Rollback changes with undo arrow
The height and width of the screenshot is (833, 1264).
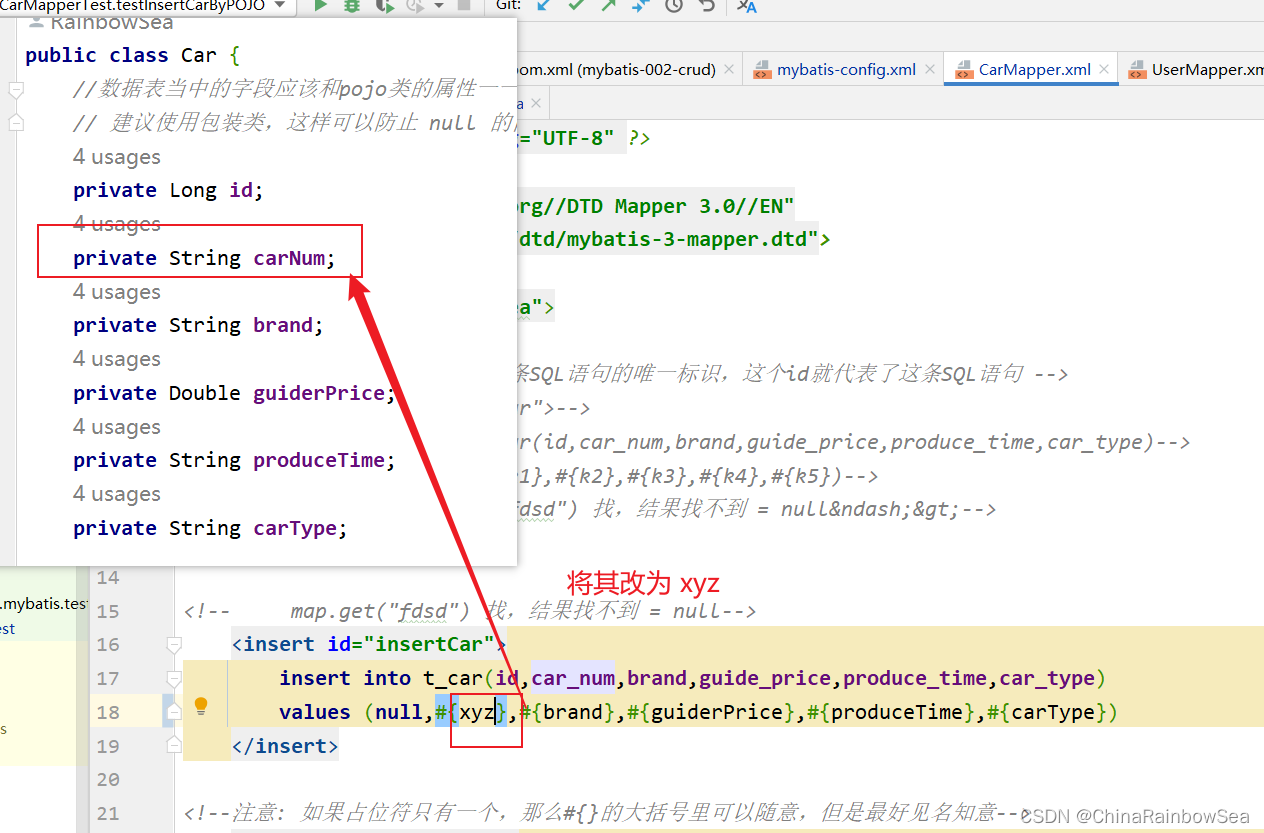pyautogui.click(x=707, y=5)
